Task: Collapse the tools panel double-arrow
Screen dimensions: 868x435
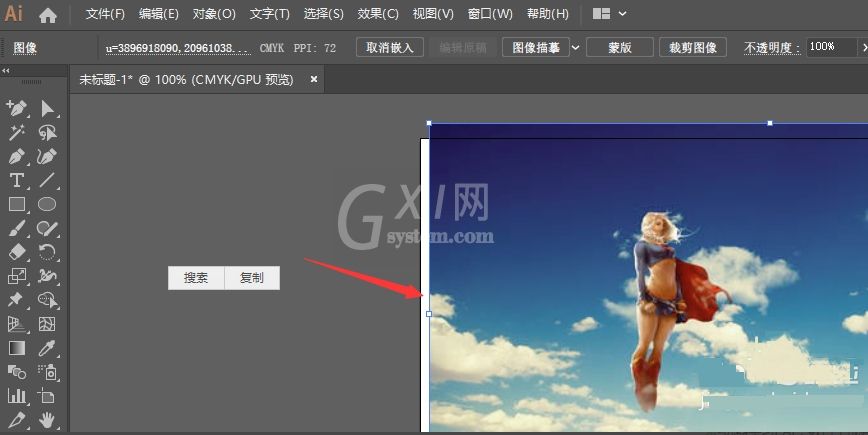Action: [6, 71]
